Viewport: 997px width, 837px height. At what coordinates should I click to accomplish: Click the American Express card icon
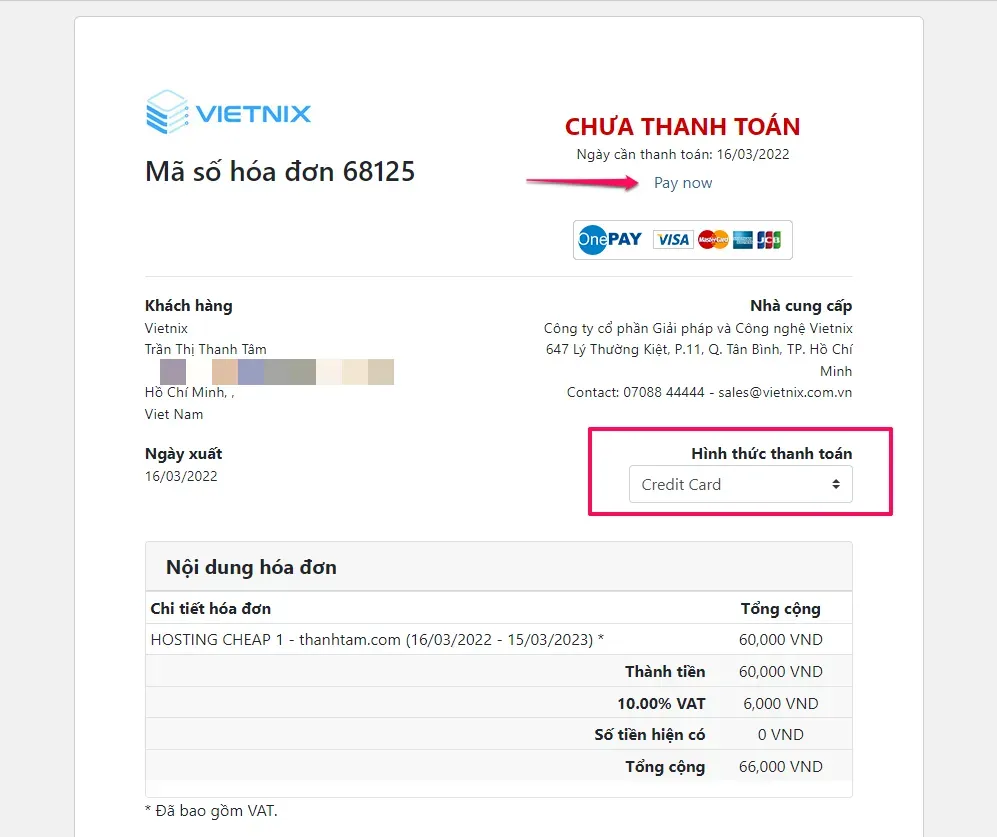[742, 240]
